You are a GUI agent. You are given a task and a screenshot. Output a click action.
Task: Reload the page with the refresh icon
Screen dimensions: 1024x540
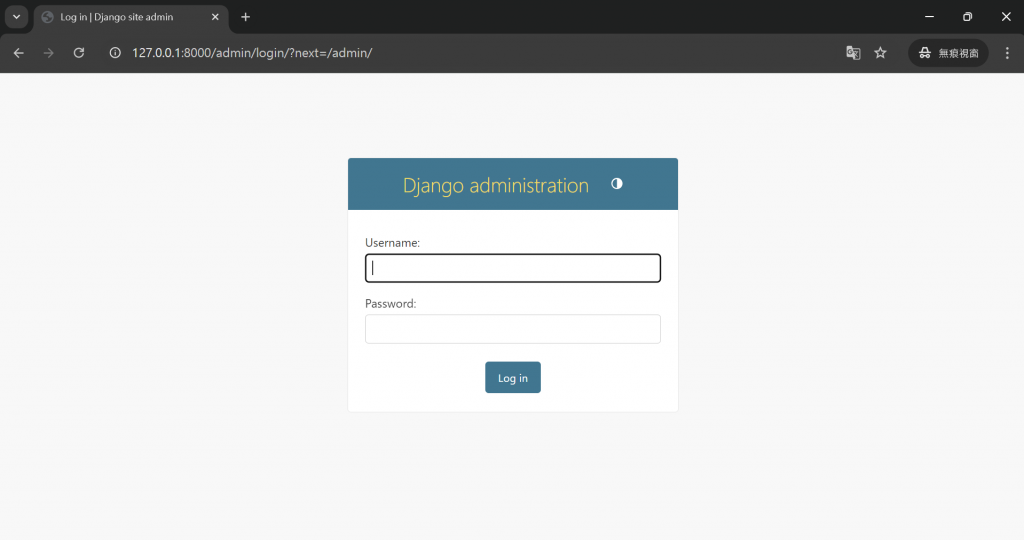(x=78, y=53)
